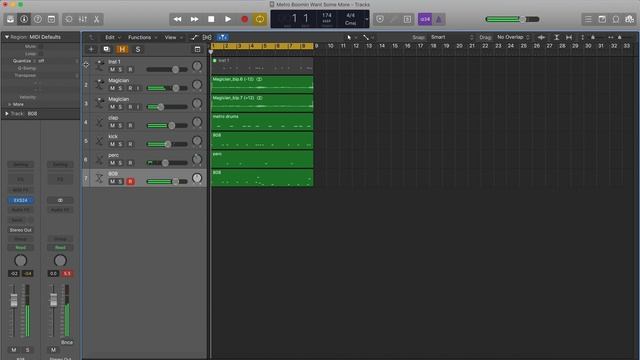Toggle the orange Hide tracks H button
The width and height of the screenshot is (640, 360).
pyautogui.click(x=122, y=49)
